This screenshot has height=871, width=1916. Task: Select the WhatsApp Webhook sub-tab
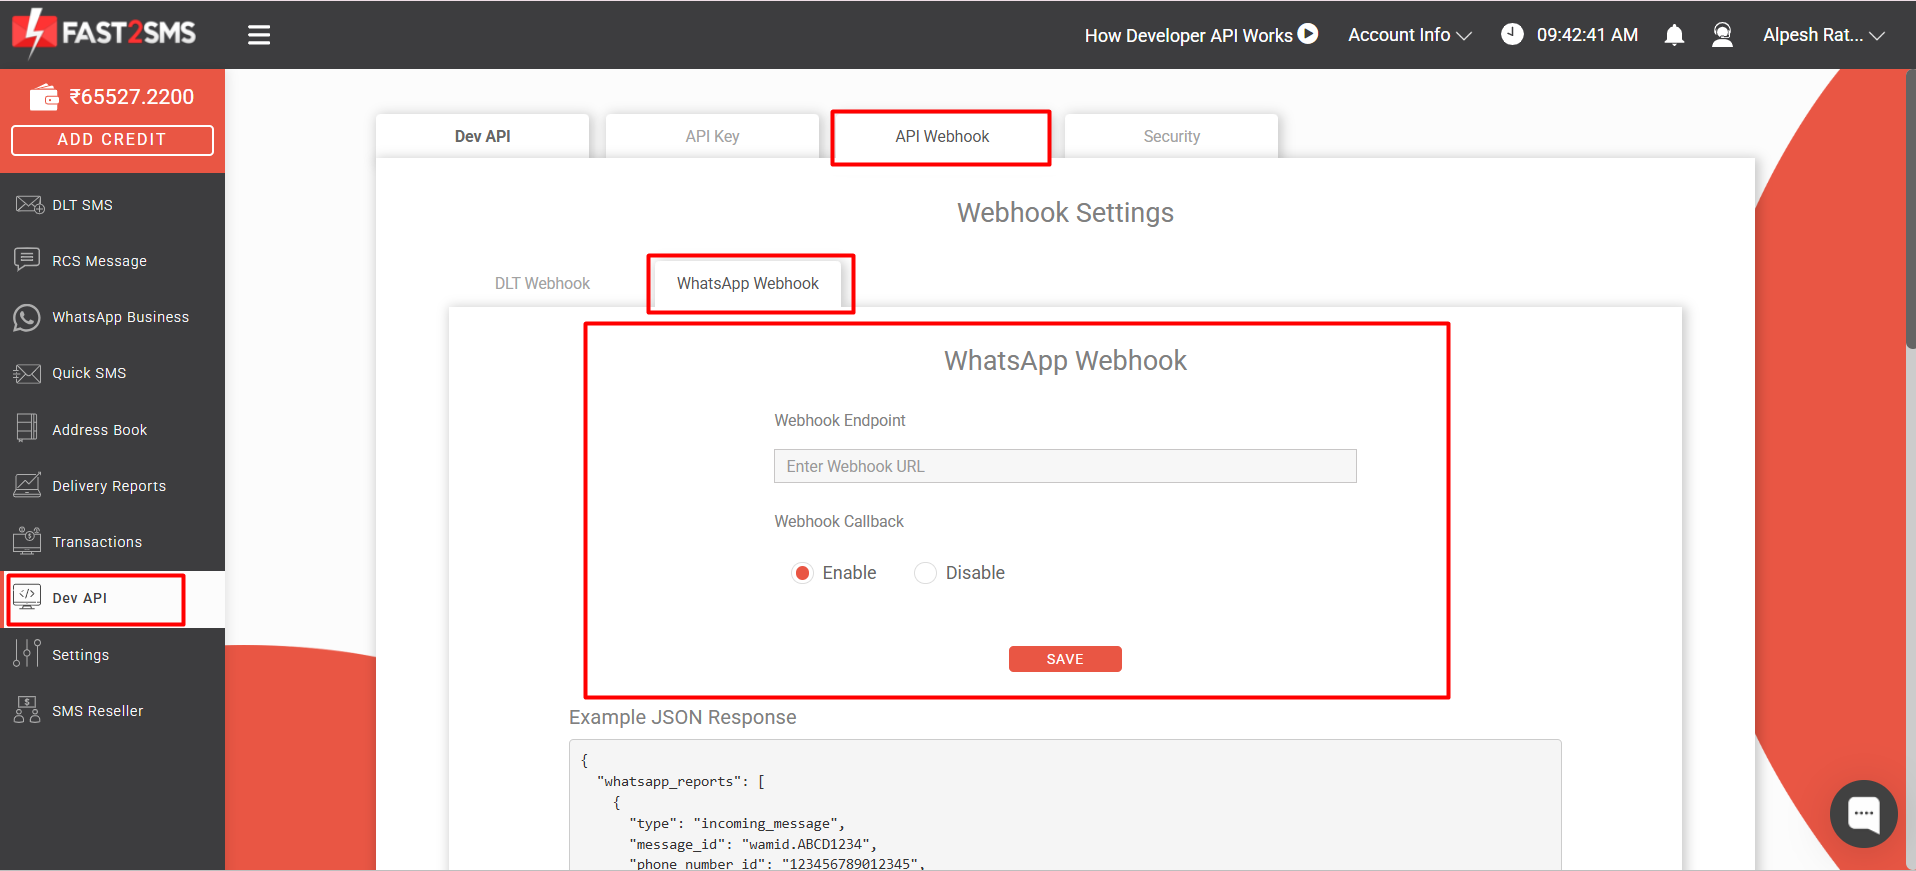748,283
